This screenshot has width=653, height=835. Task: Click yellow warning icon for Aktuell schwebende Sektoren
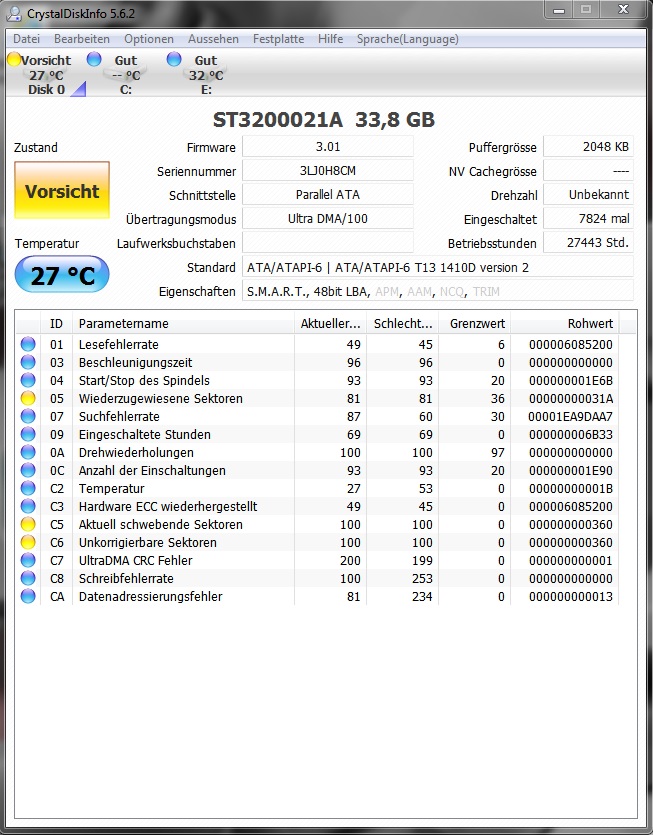tap(28, 524)
